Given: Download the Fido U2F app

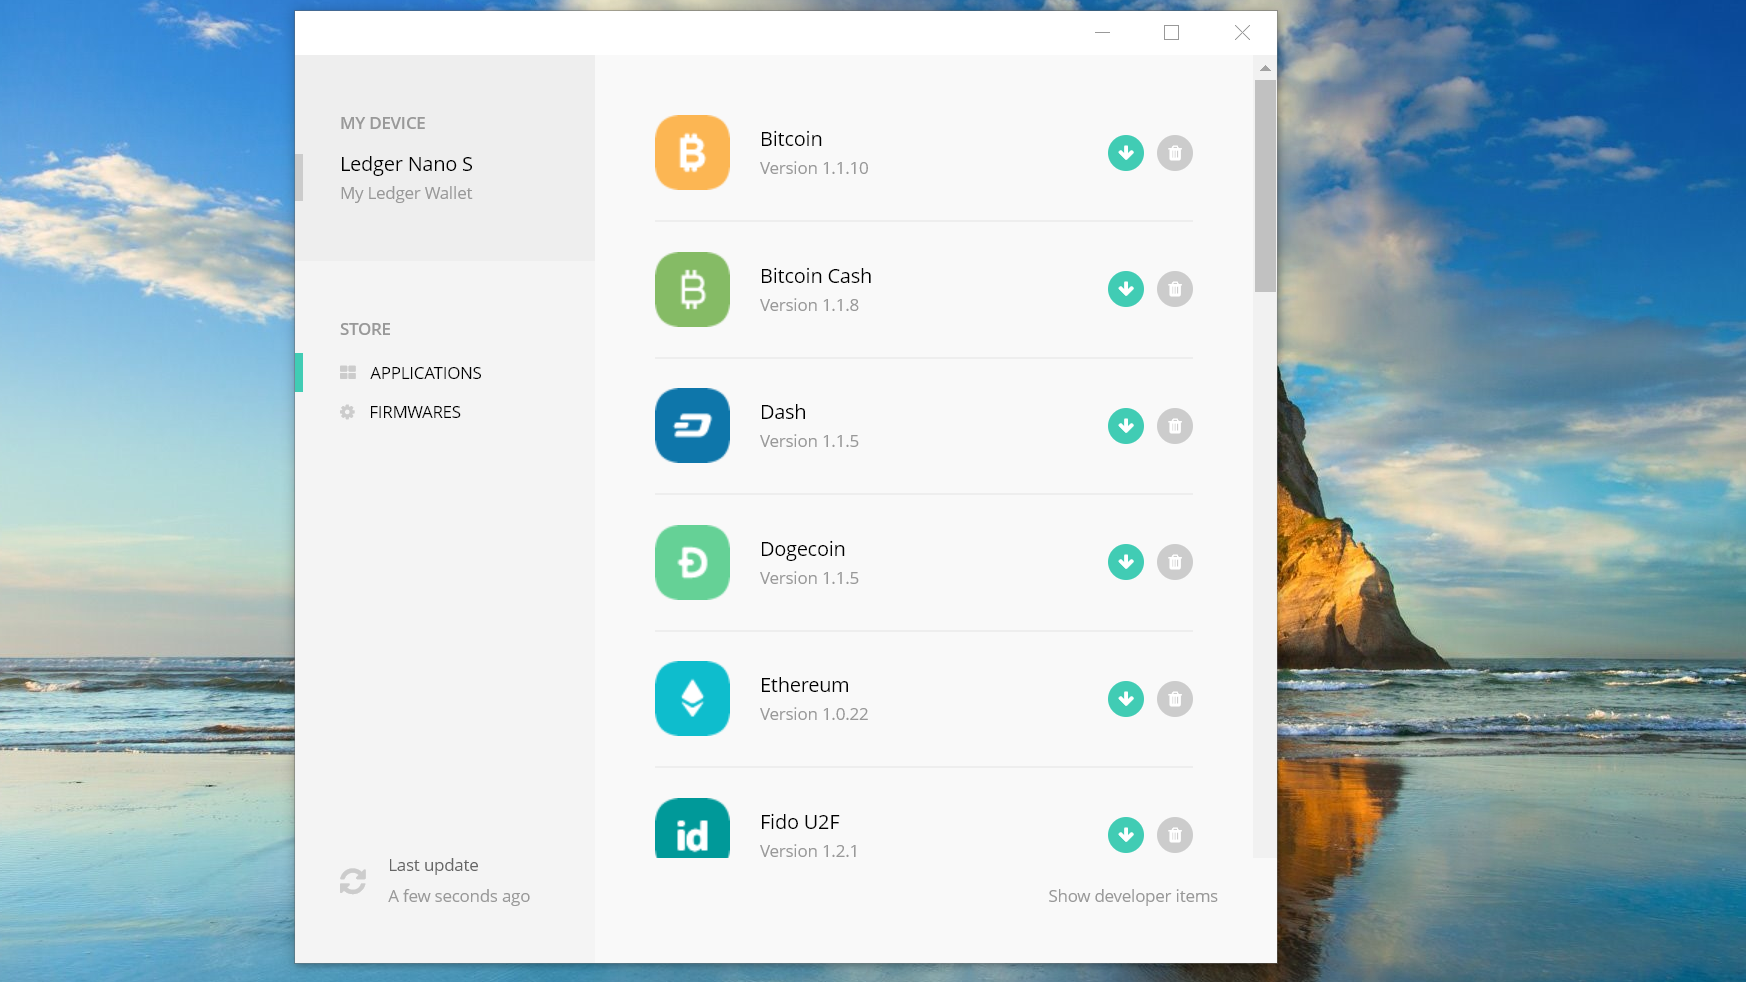Looking at the screenshot, I should tap(1126, 835).
